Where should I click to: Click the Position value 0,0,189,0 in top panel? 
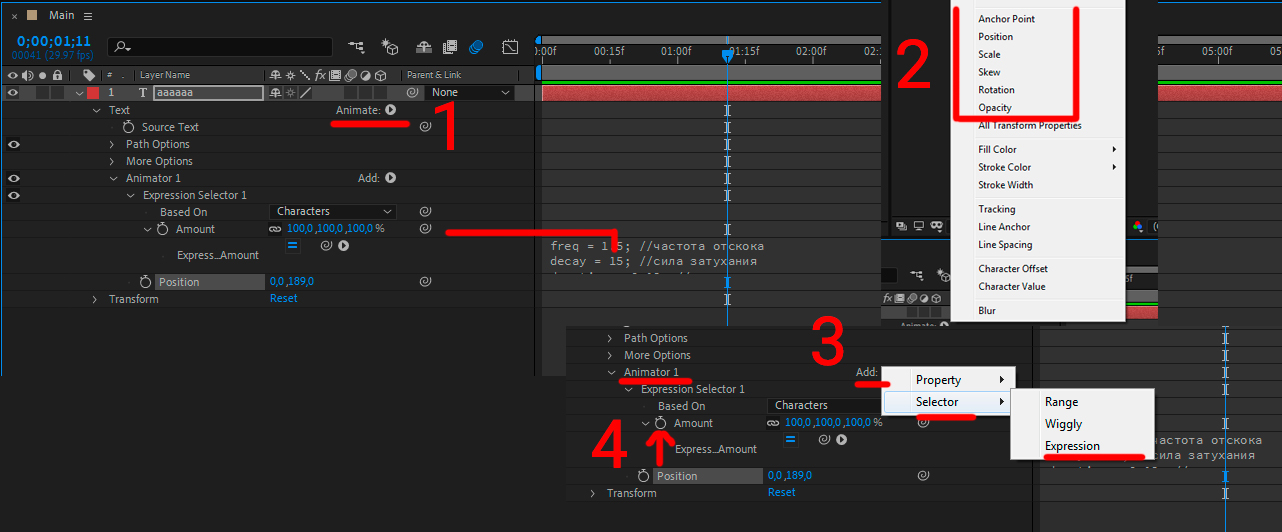coord(292,282)
